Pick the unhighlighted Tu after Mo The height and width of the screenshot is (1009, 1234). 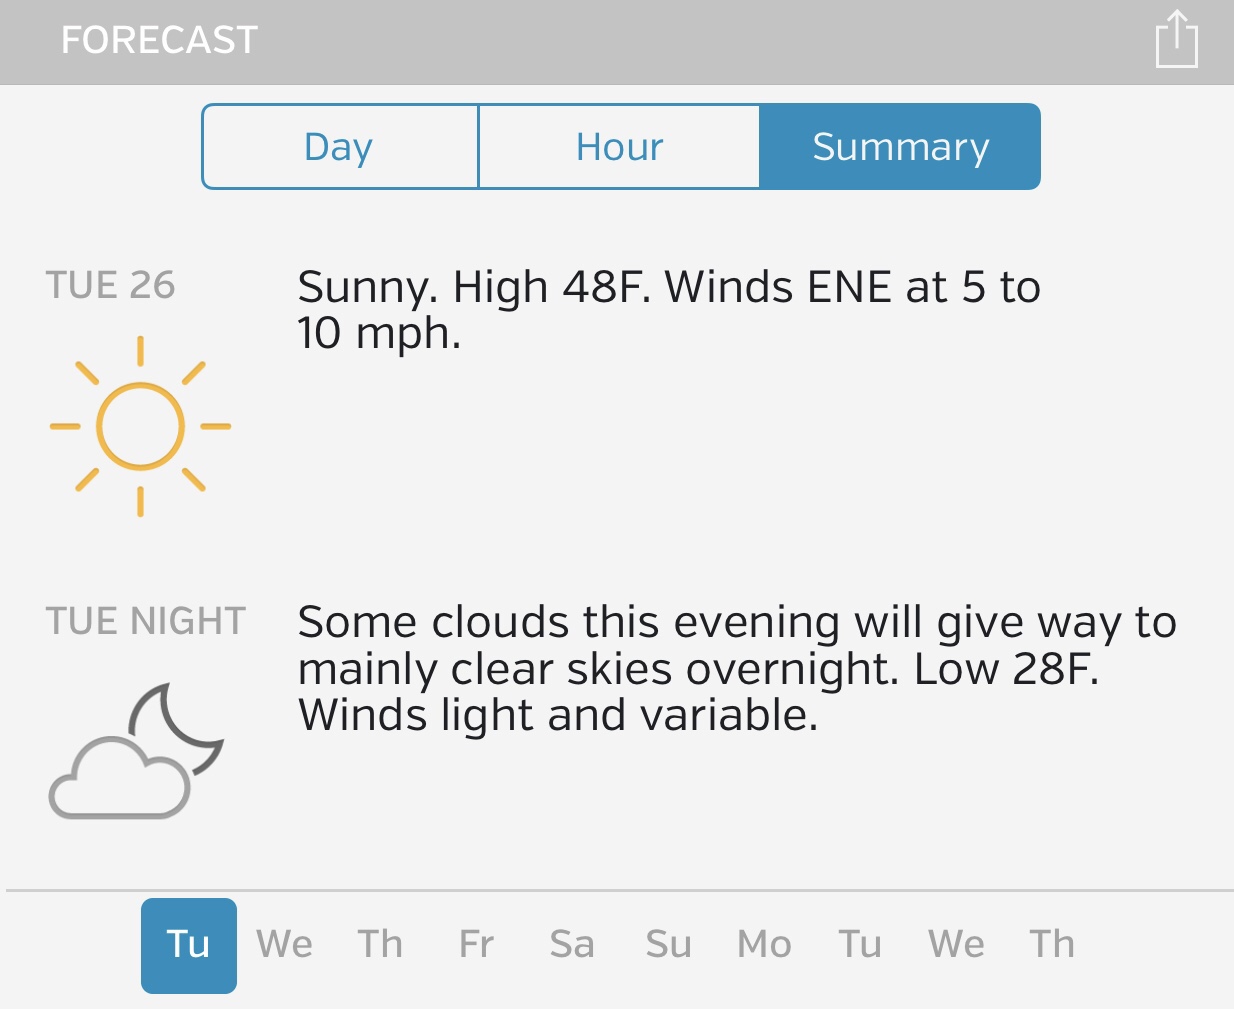pos(860,945)
